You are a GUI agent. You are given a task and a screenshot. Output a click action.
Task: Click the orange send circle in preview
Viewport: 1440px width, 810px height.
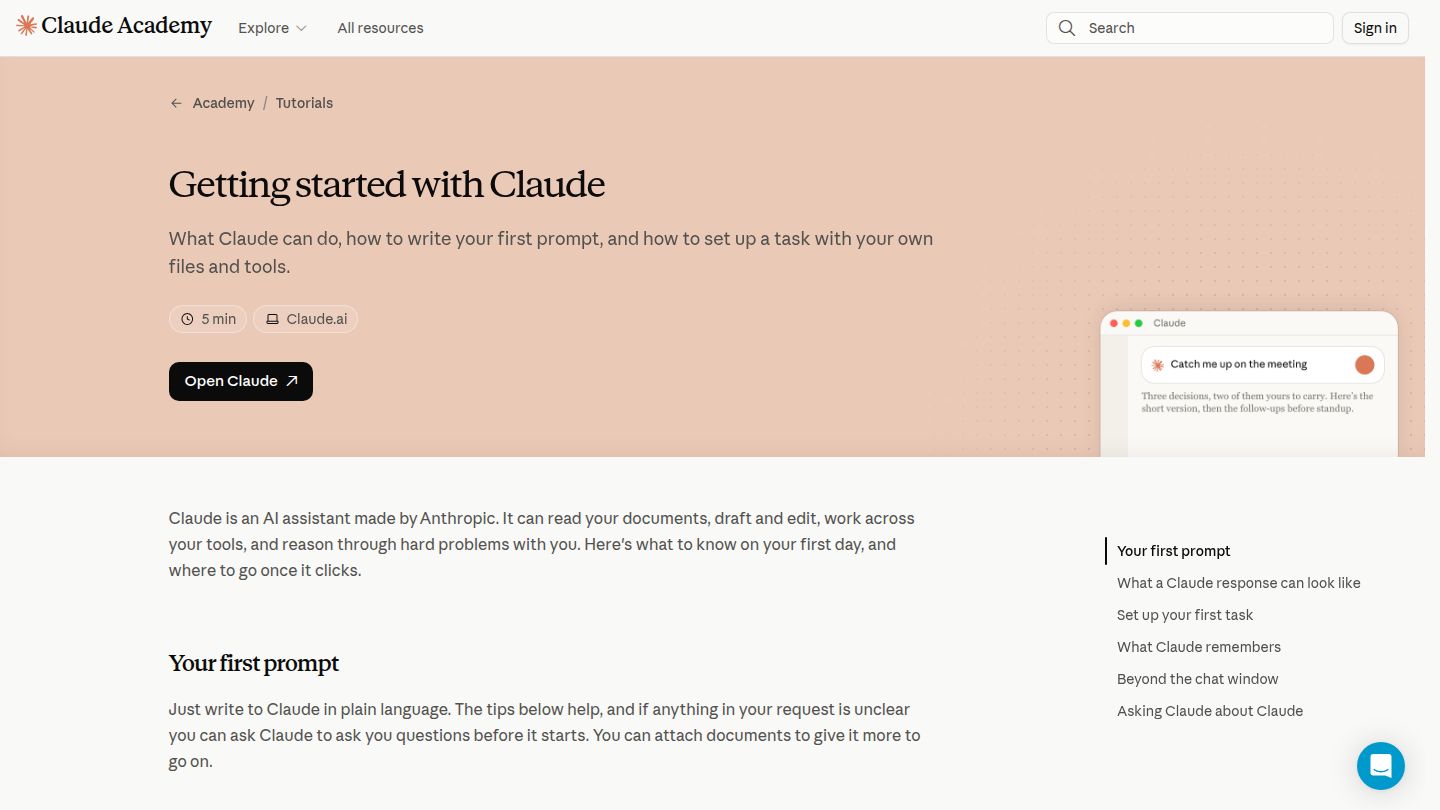point(1364,365)
